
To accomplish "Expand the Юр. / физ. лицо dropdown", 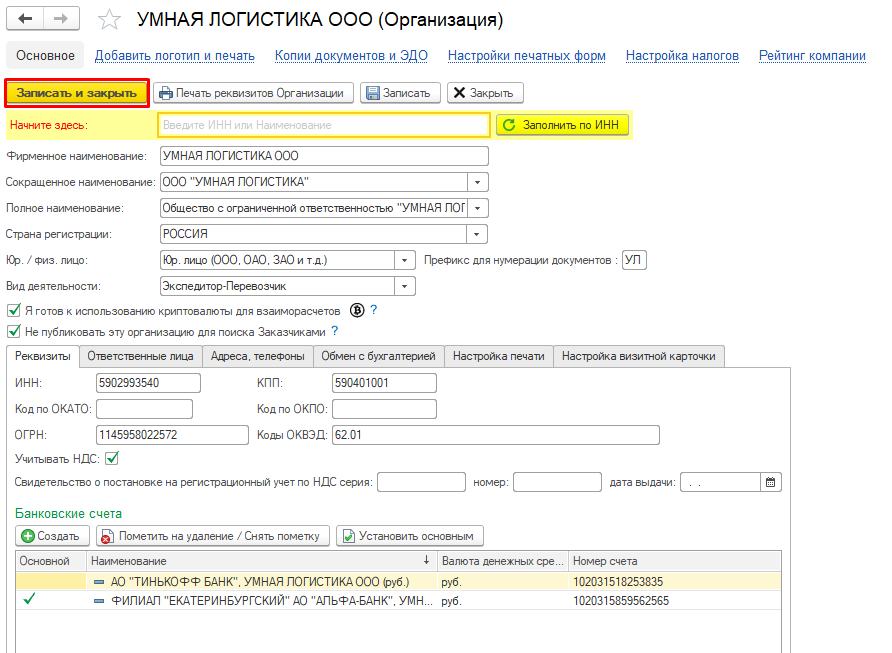I will [x=404, y=260].
